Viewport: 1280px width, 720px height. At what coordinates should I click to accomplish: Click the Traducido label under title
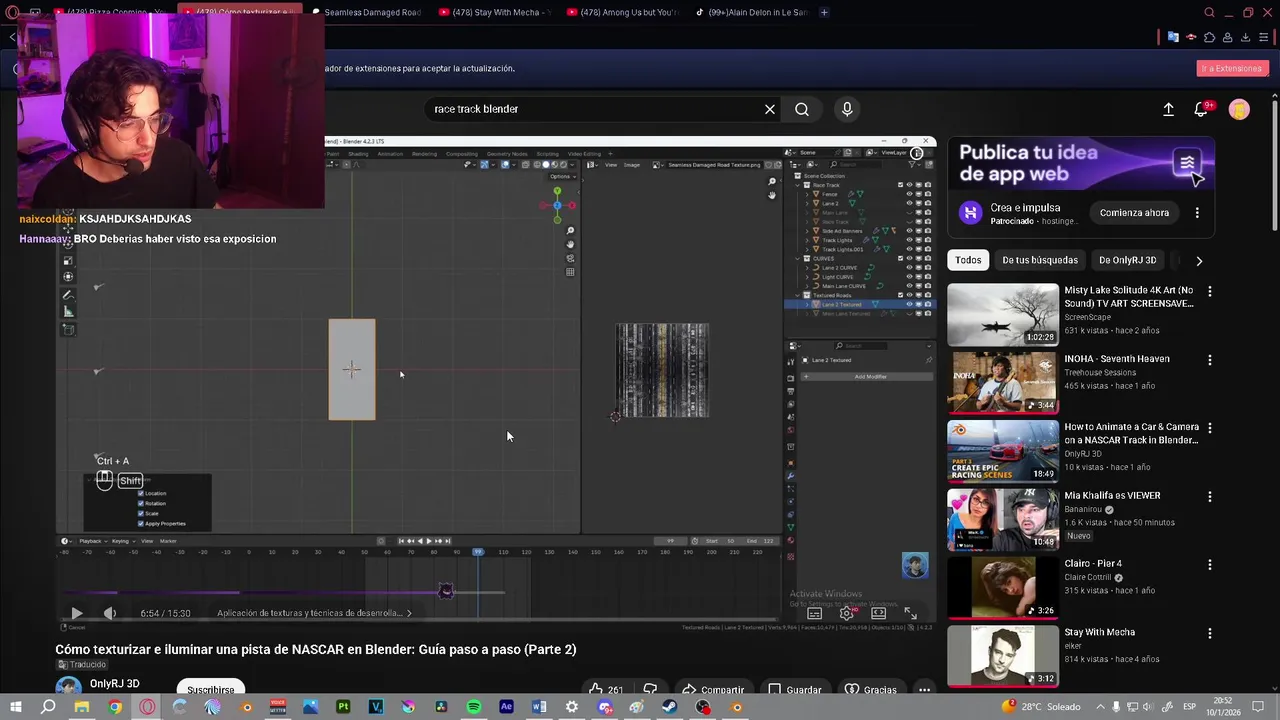point(81,665)
